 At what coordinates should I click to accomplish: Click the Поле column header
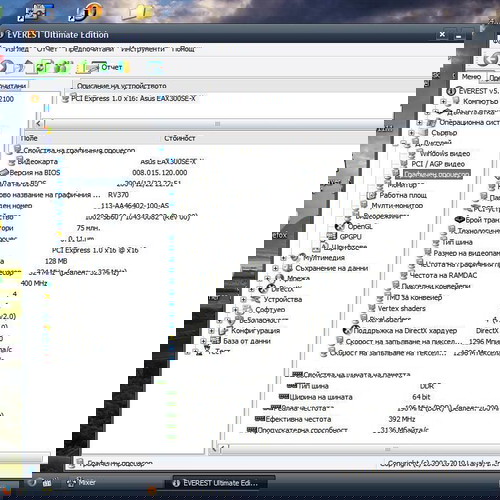[29, 138]
